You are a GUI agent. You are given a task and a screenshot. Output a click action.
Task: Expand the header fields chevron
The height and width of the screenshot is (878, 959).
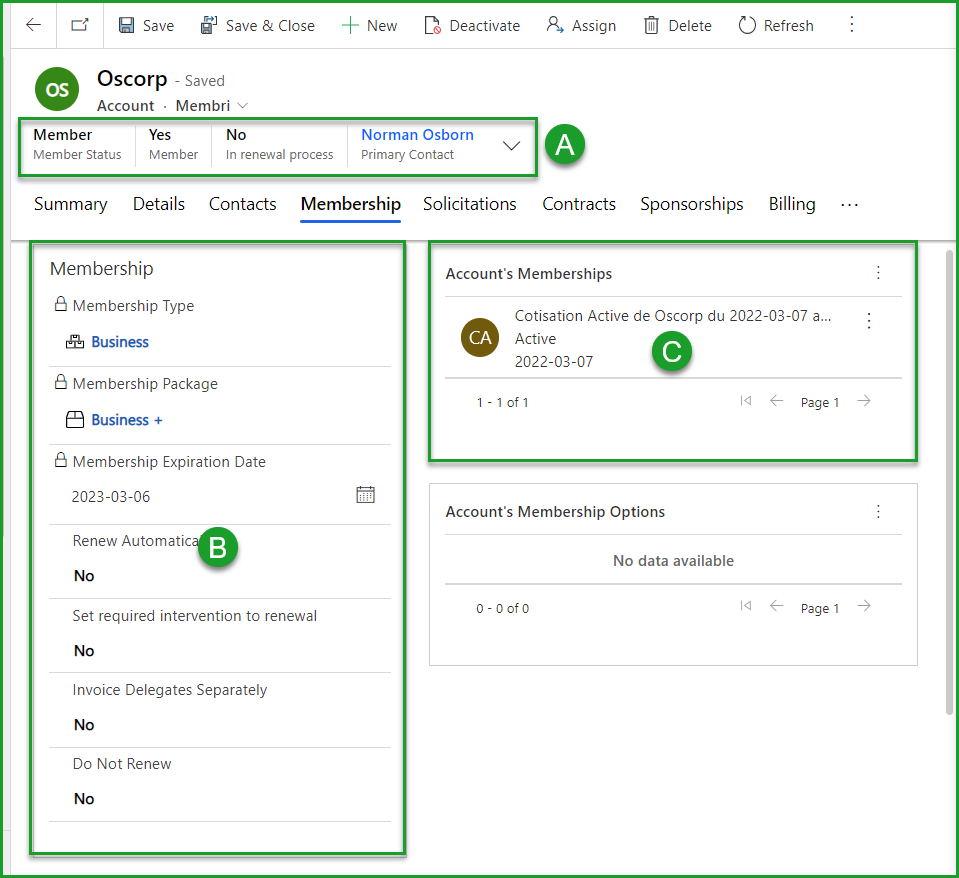511,146
